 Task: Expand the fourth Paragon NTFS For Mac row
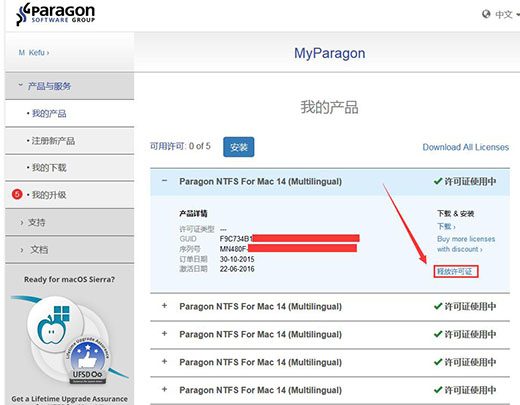(164, 362)
